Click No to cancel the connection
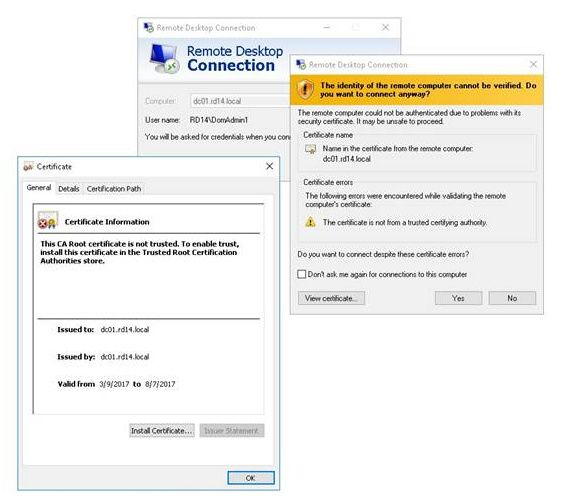Screen dimensions: 585x499 tap(512, 298)
